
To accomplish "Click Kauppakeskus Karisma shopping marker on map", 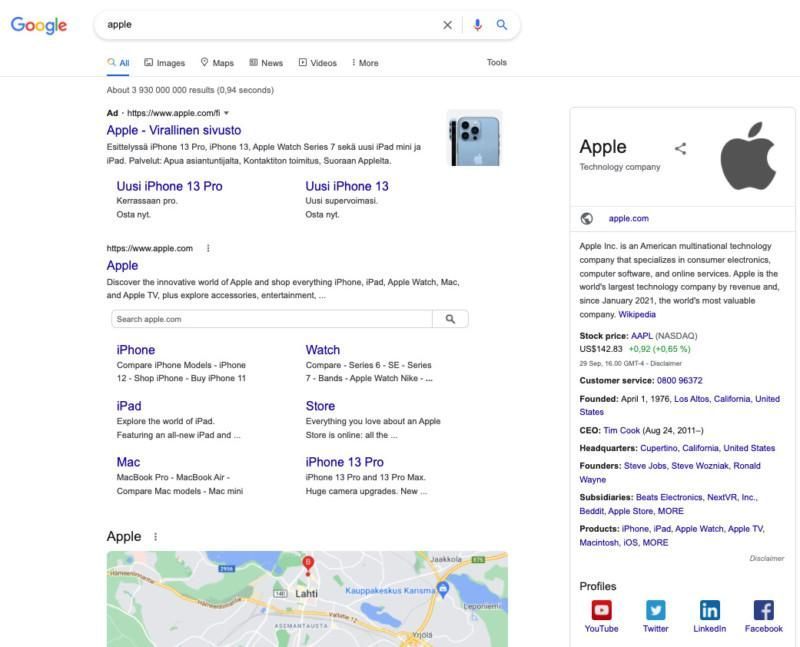I will point(443,588).
